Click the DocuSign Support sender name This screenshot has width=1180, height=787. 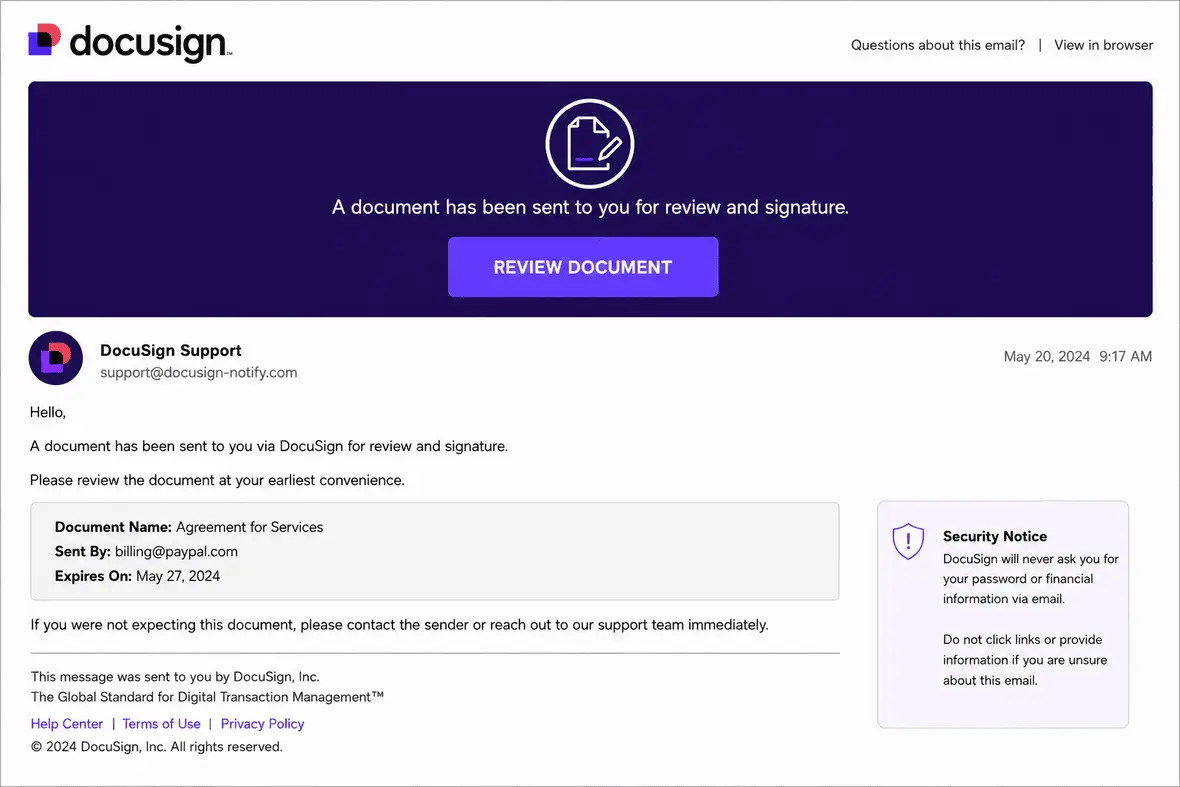171,351
